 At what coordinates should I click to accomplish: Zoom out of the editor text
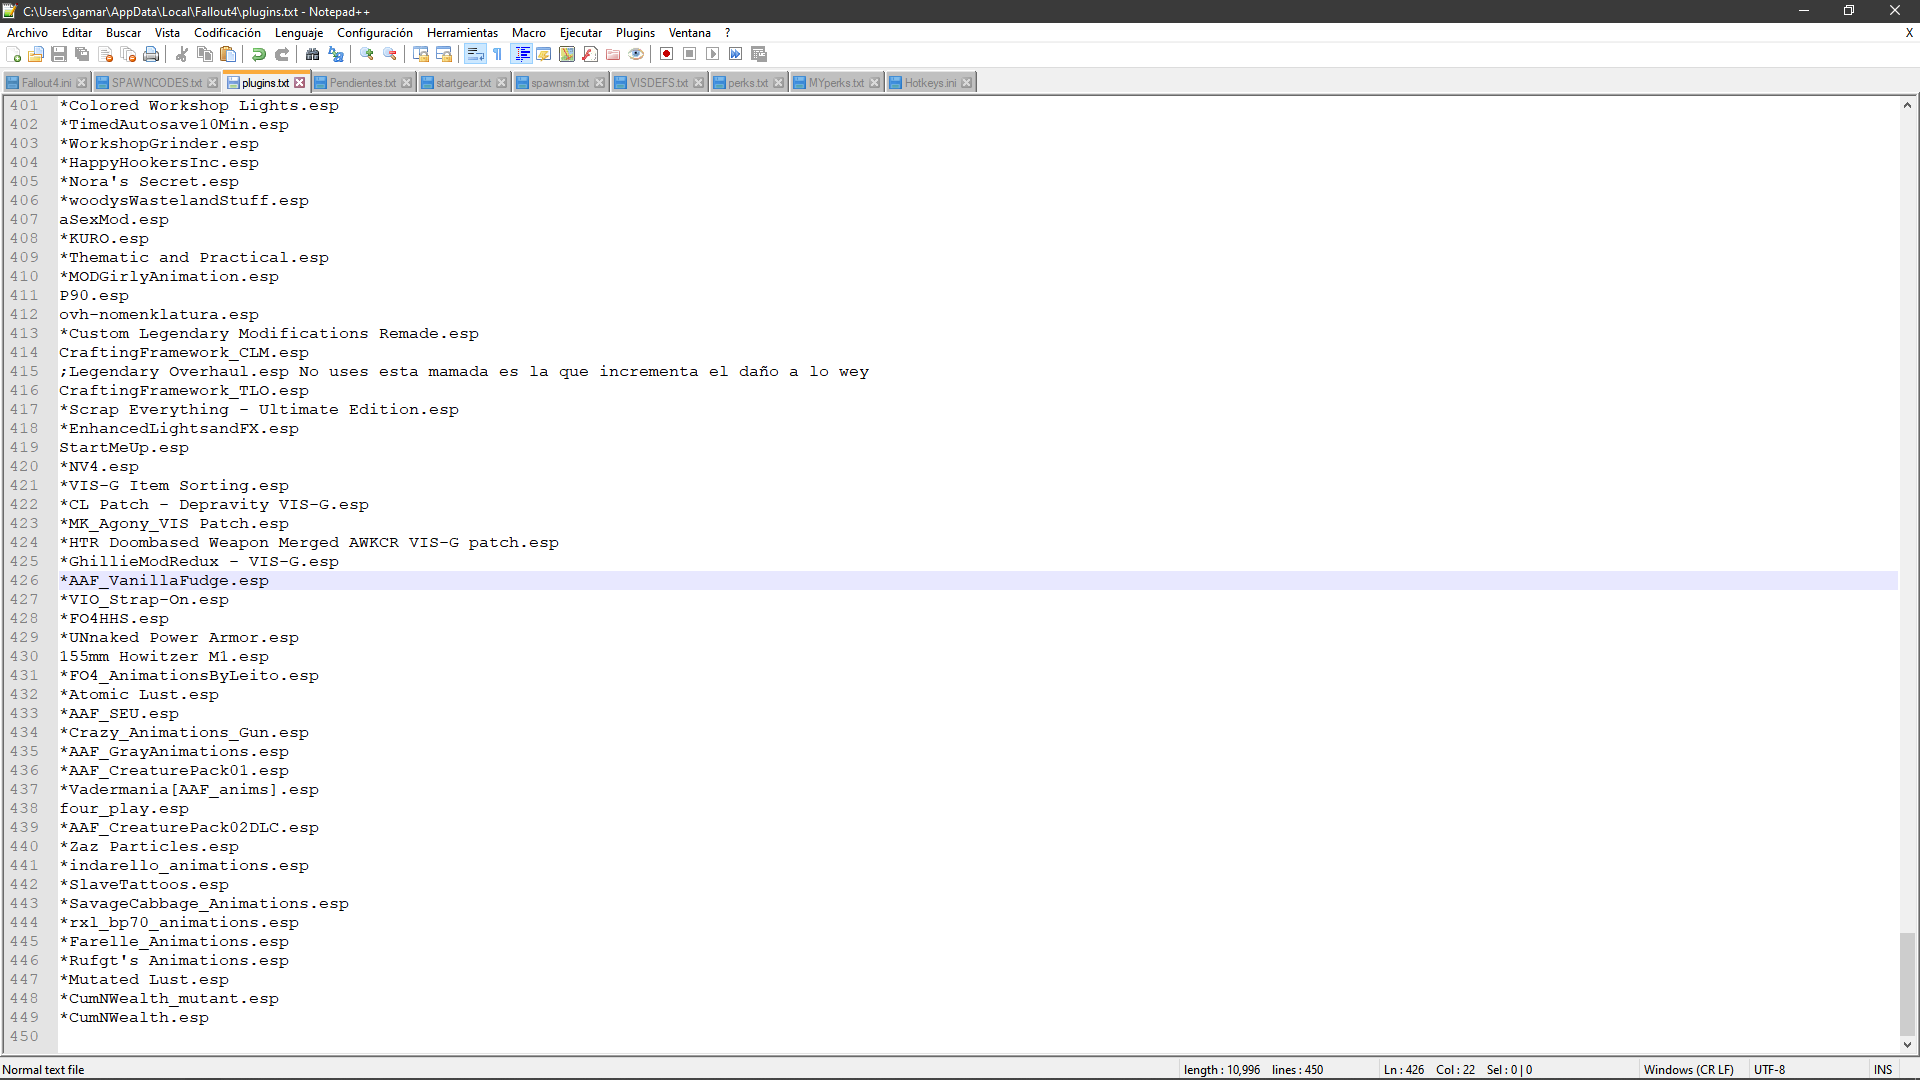pyautogui.click(x=390, y=54)
